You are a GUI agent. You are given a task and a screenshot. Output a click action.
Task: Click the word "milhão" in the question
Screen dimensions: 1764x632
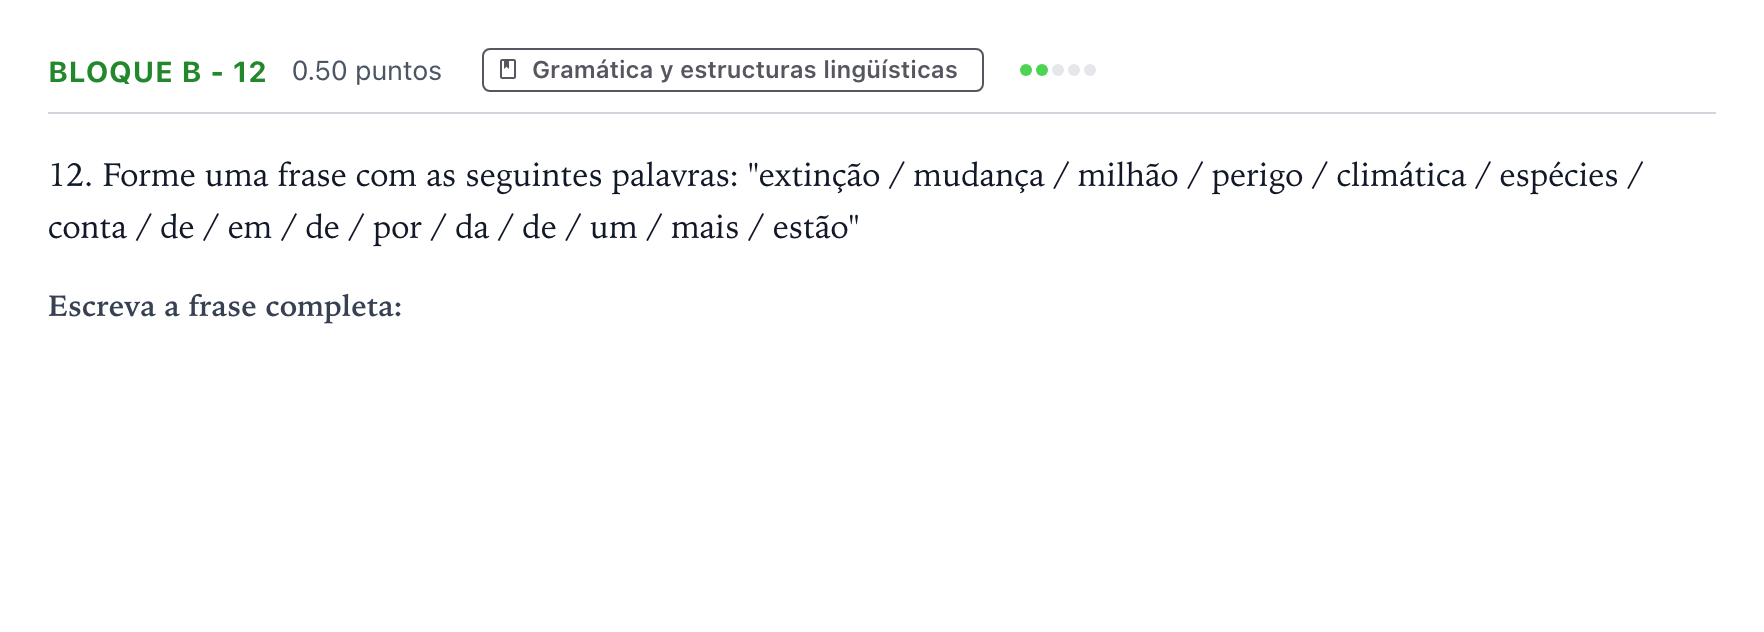(x=1127, y=176)
